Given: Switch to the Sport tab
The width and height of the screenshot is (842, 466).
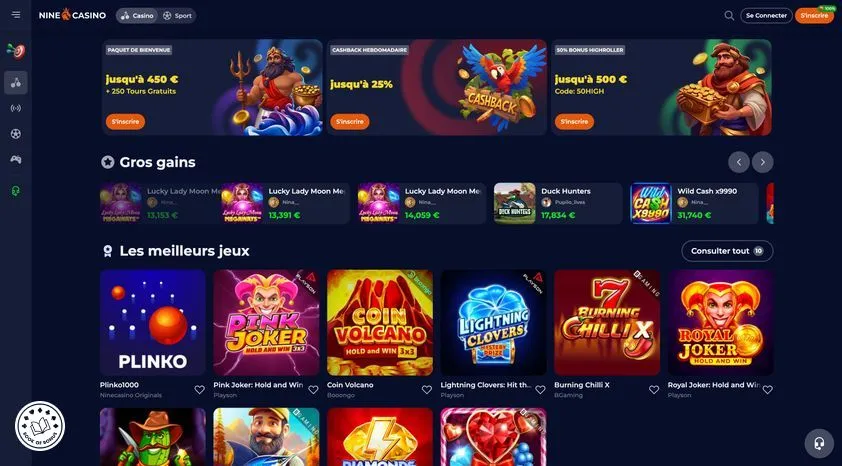Looking at the screenshot, I should [x=177, y=16].
